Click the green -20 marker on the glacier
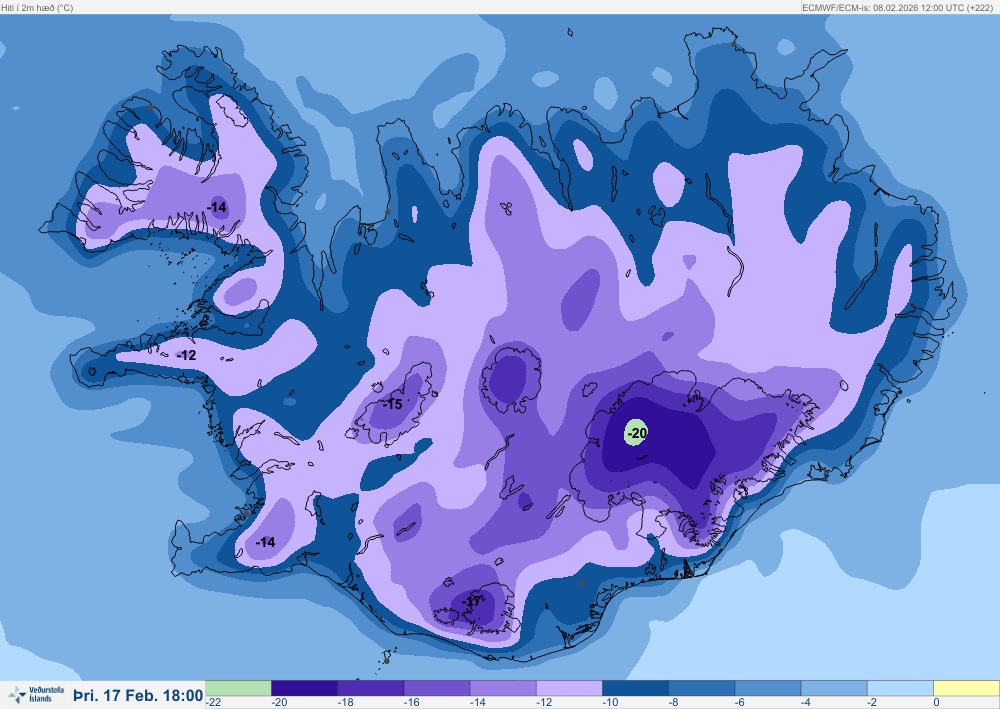 pyautogui.click(x=636, y=433)
